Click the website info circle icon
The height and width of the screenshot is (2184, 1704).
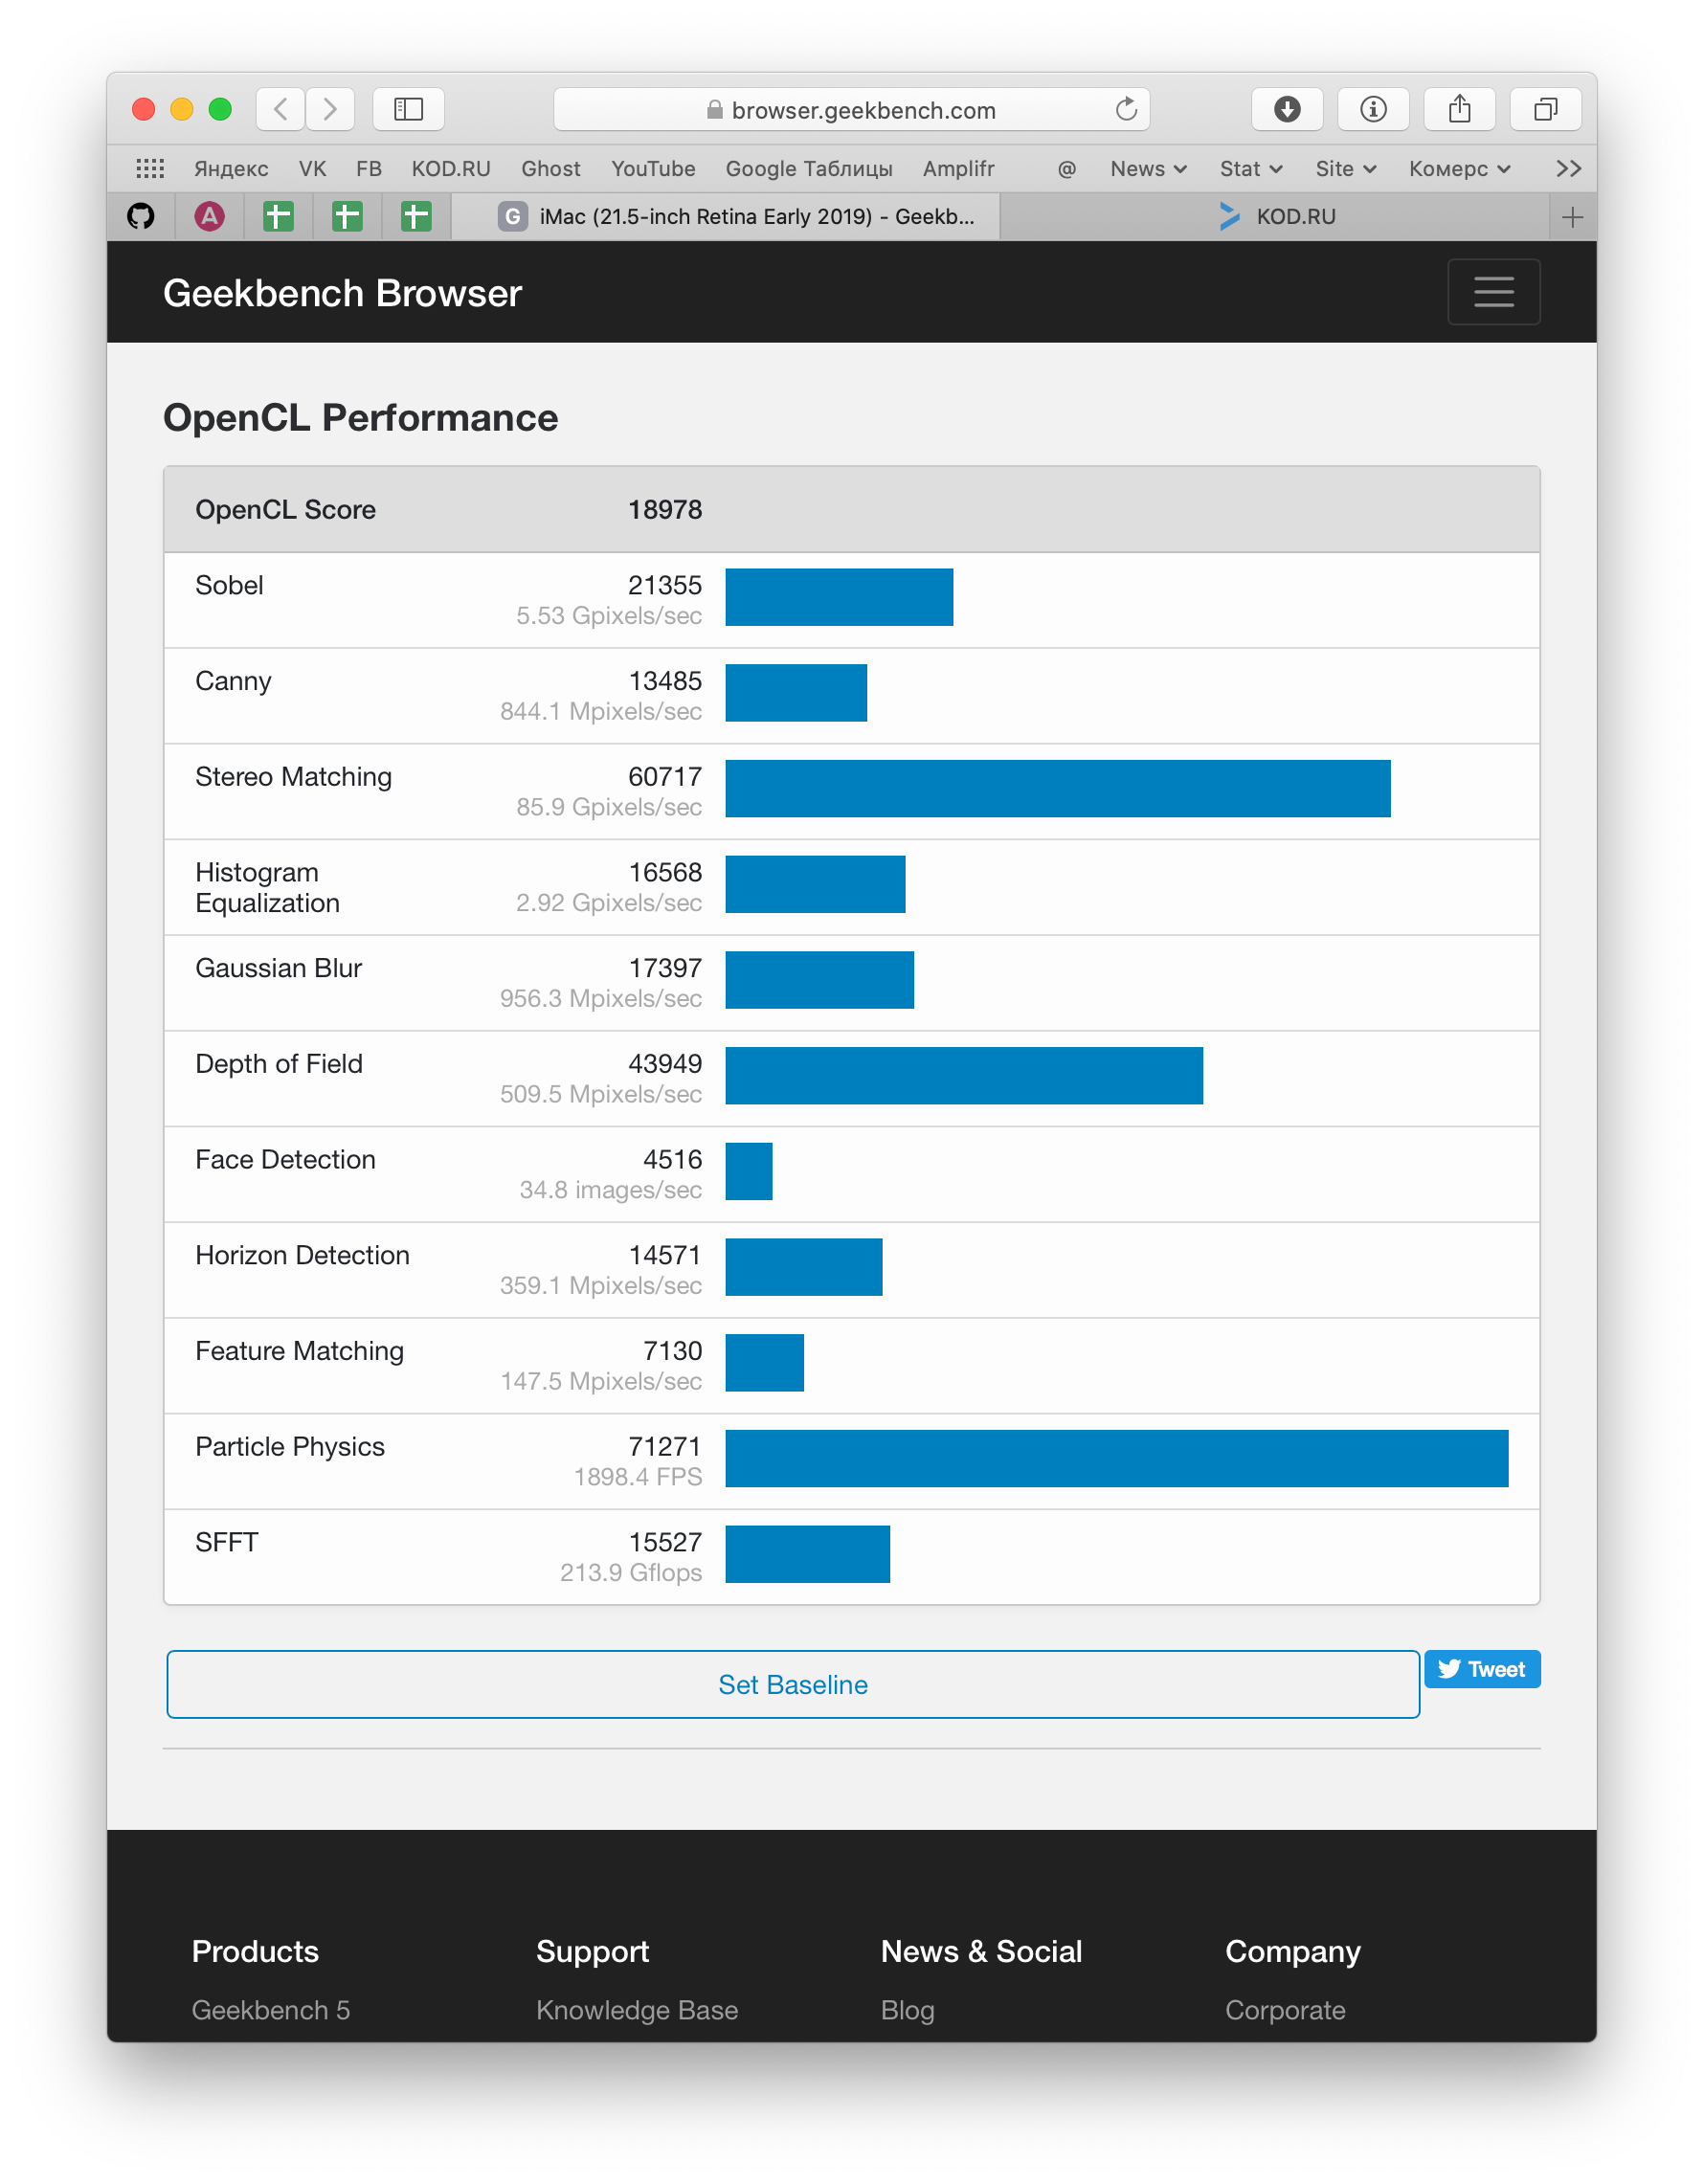(1373, 109)
